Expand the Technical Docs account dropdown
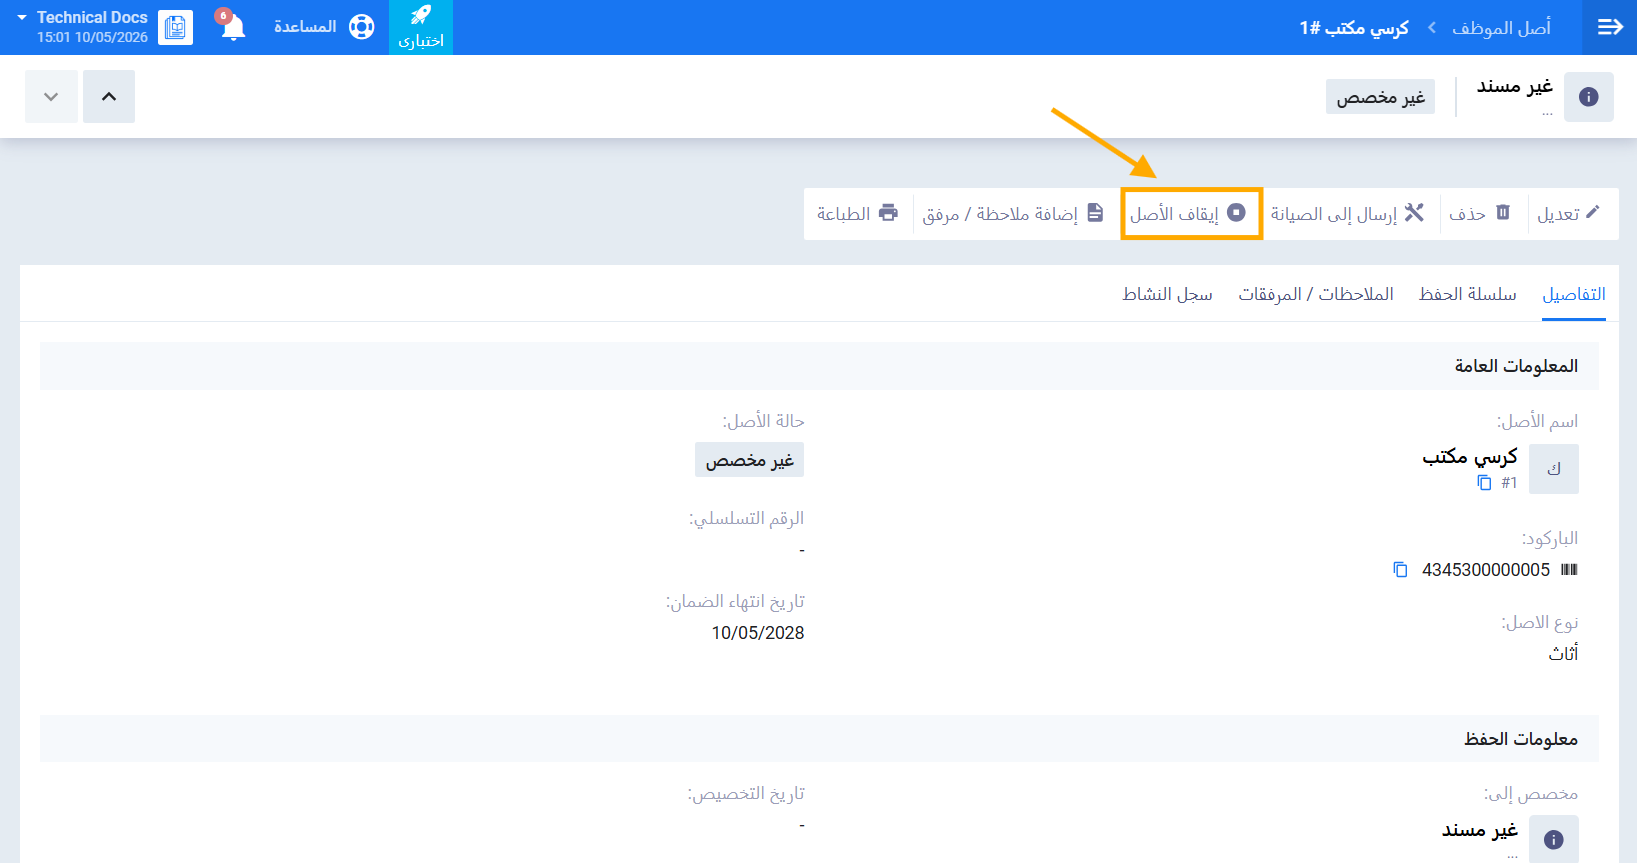 [x=22, y=18]
